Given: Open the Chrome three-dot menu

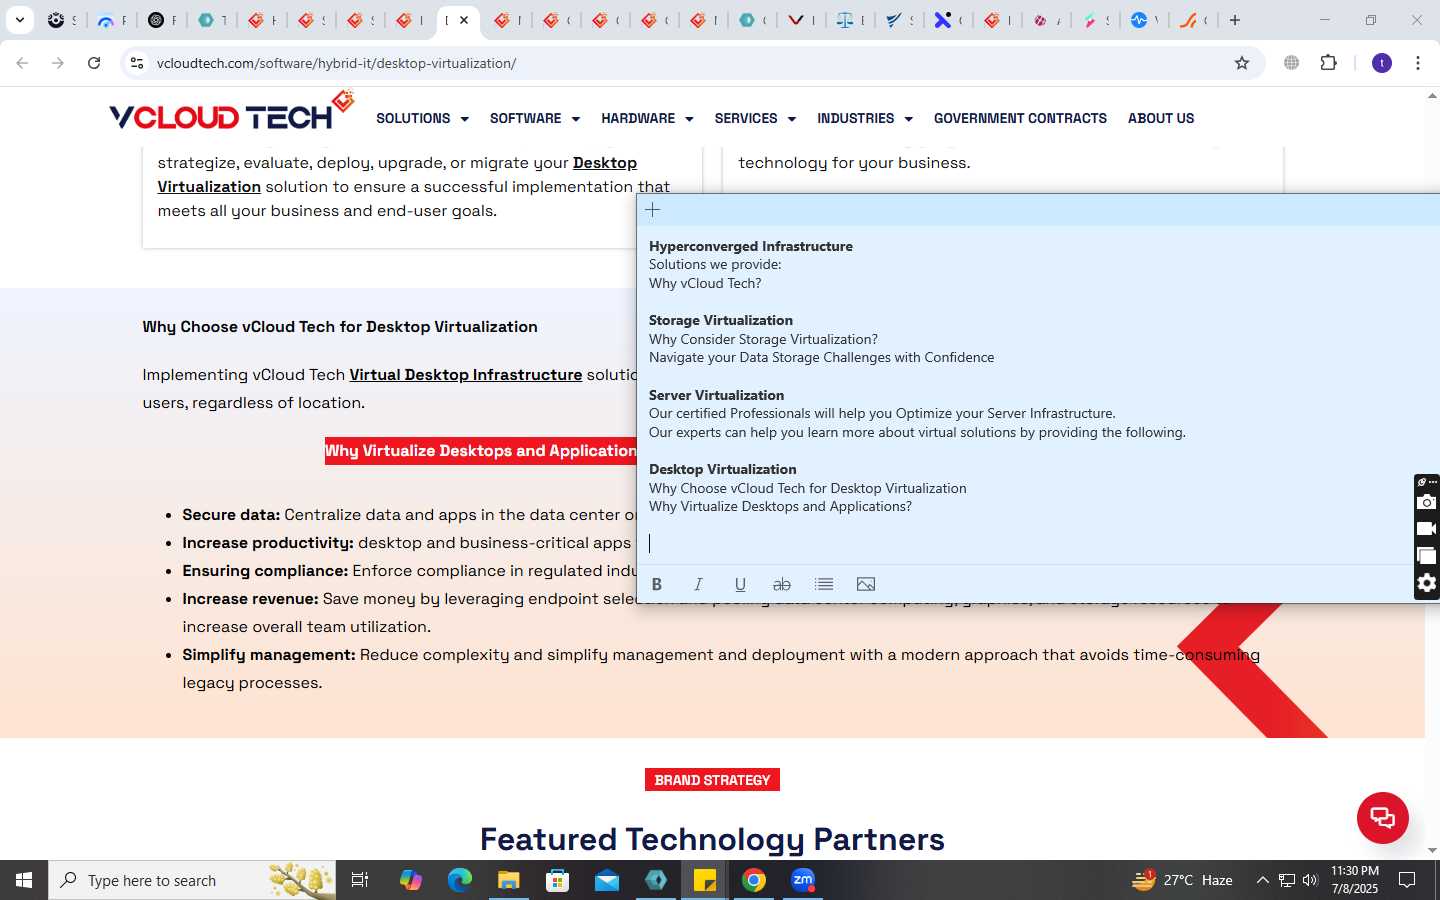Looking at the screenshot, I should (x=1418, y=63).
